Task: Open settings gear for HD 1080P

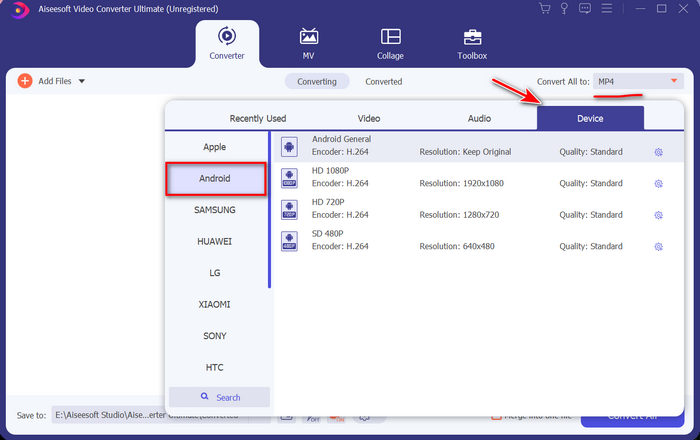Action: click(658, 183)
